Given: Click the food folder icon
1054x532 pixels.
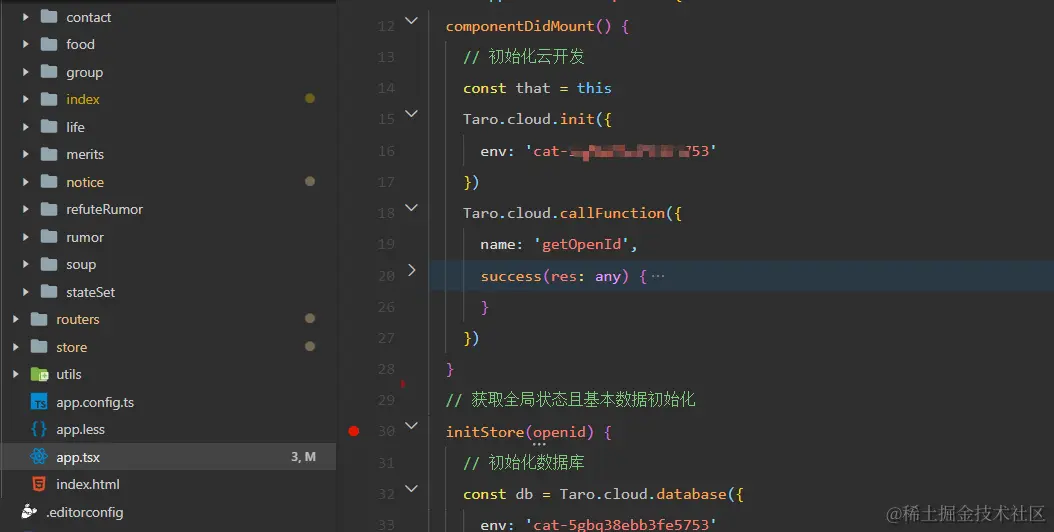Looking at the screenshot, I should (x=49, y=44).
